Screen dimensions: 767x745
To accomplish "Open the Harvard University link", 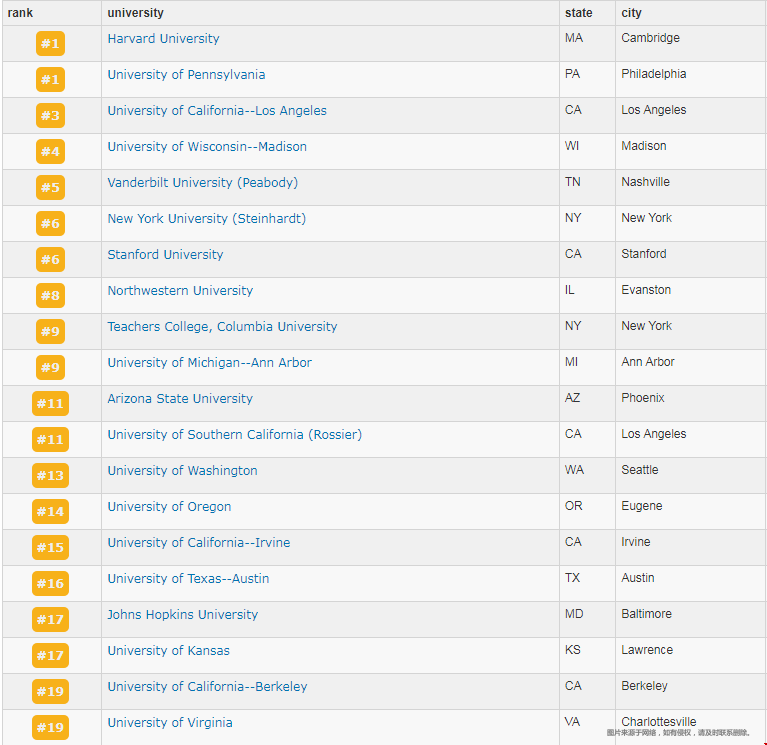I will click(x=163, y=39).
